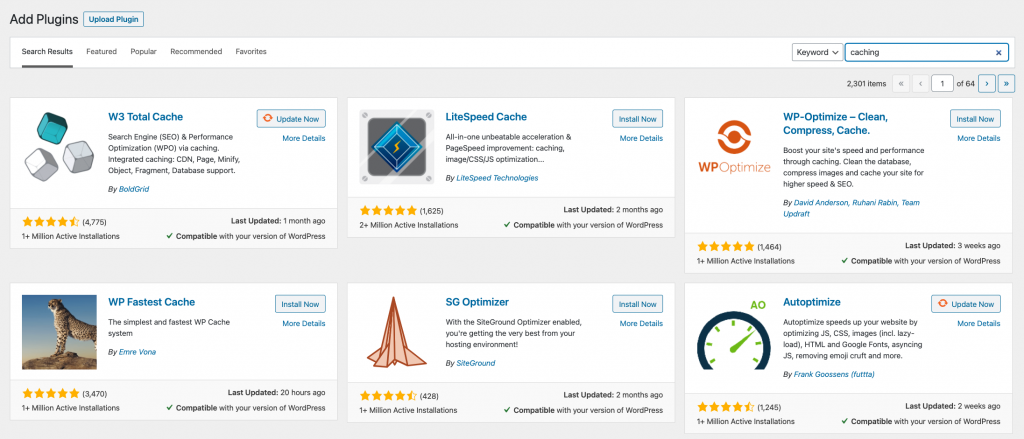This screenshot has width=1024, height=439.
Task: Open the Emre Vona author link
Action: 137,351
